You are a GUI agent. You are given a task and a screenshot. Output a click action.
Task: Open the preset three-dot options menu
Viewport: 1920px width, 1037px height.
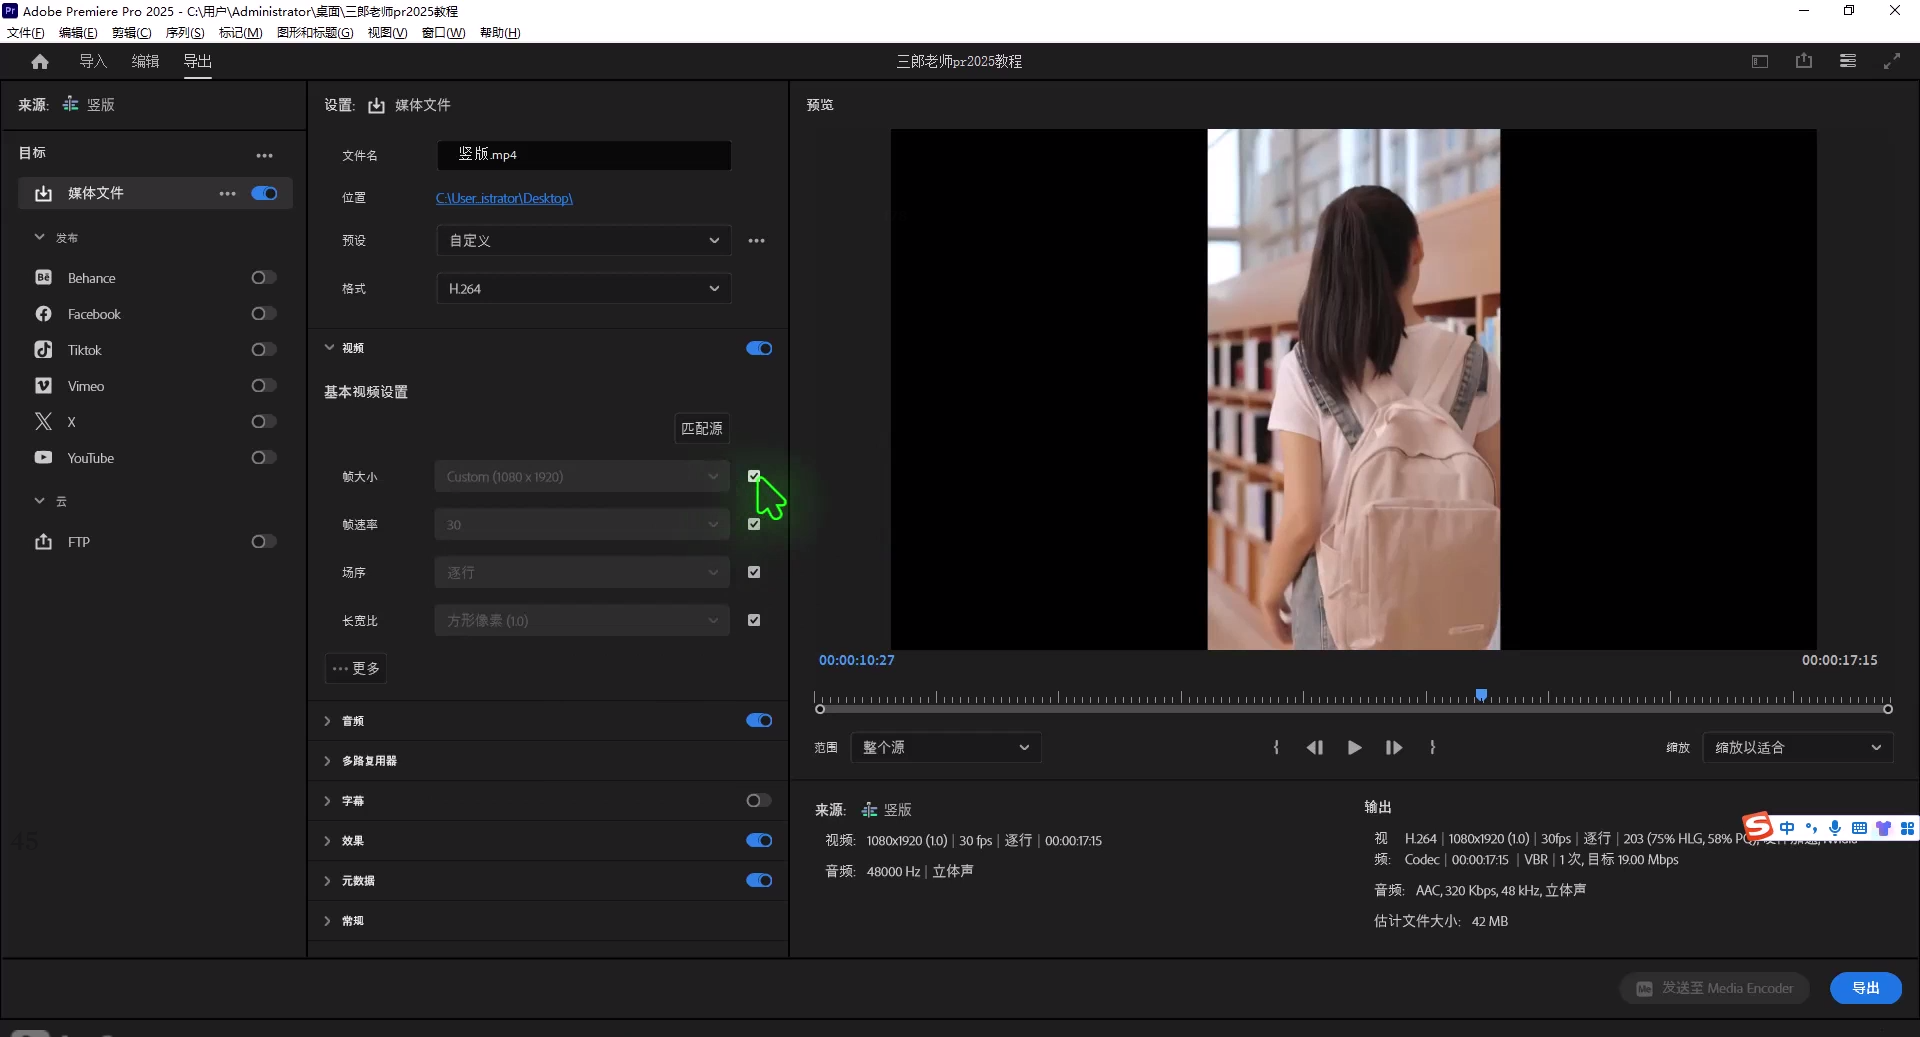click(757, 241)
